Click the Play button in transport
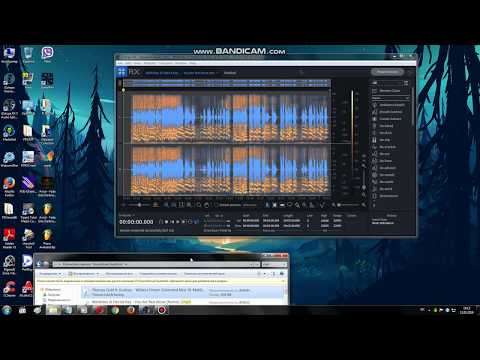 coord(178,222)
